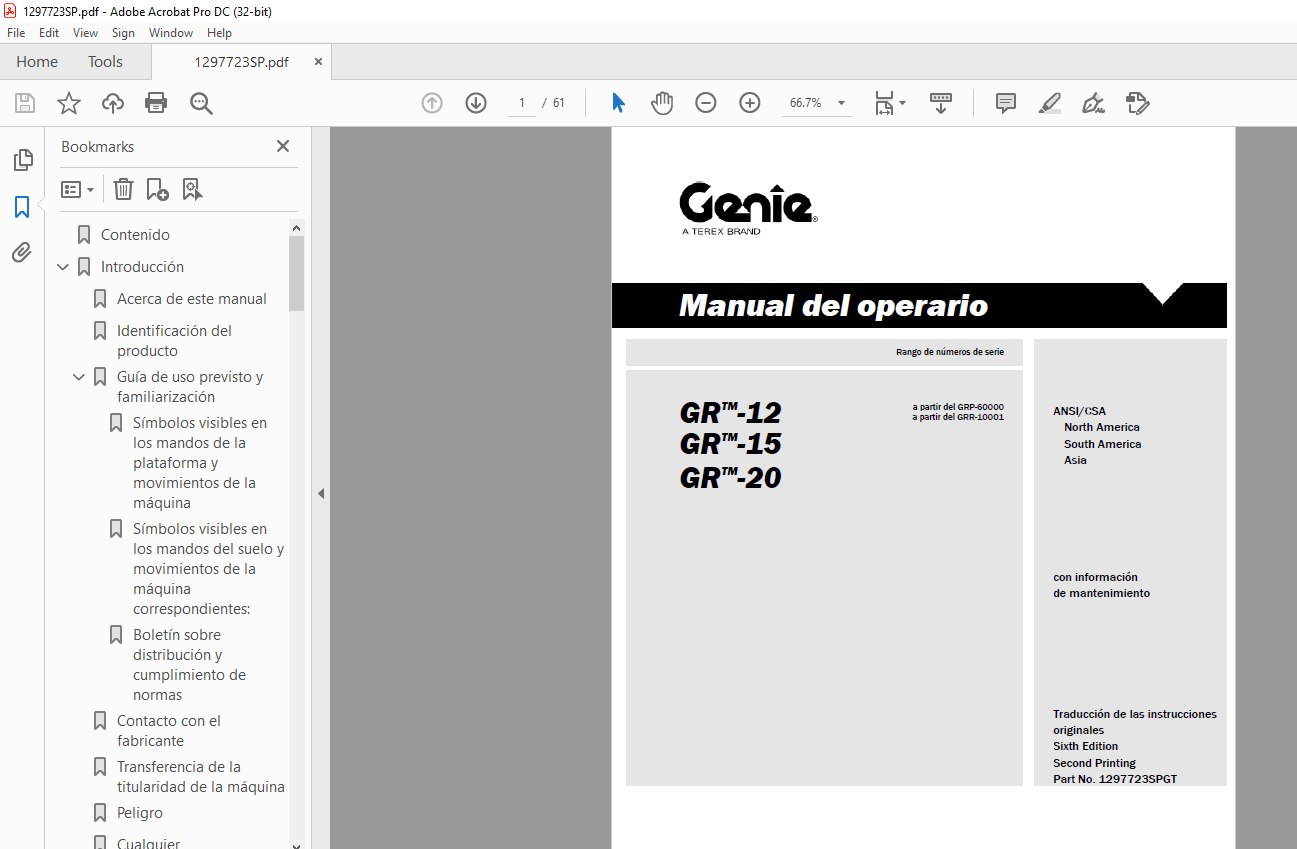Viewport: 1297px width, 849px height.
Task: Open the Attachments paperclip panel
Action: (22, 253)
